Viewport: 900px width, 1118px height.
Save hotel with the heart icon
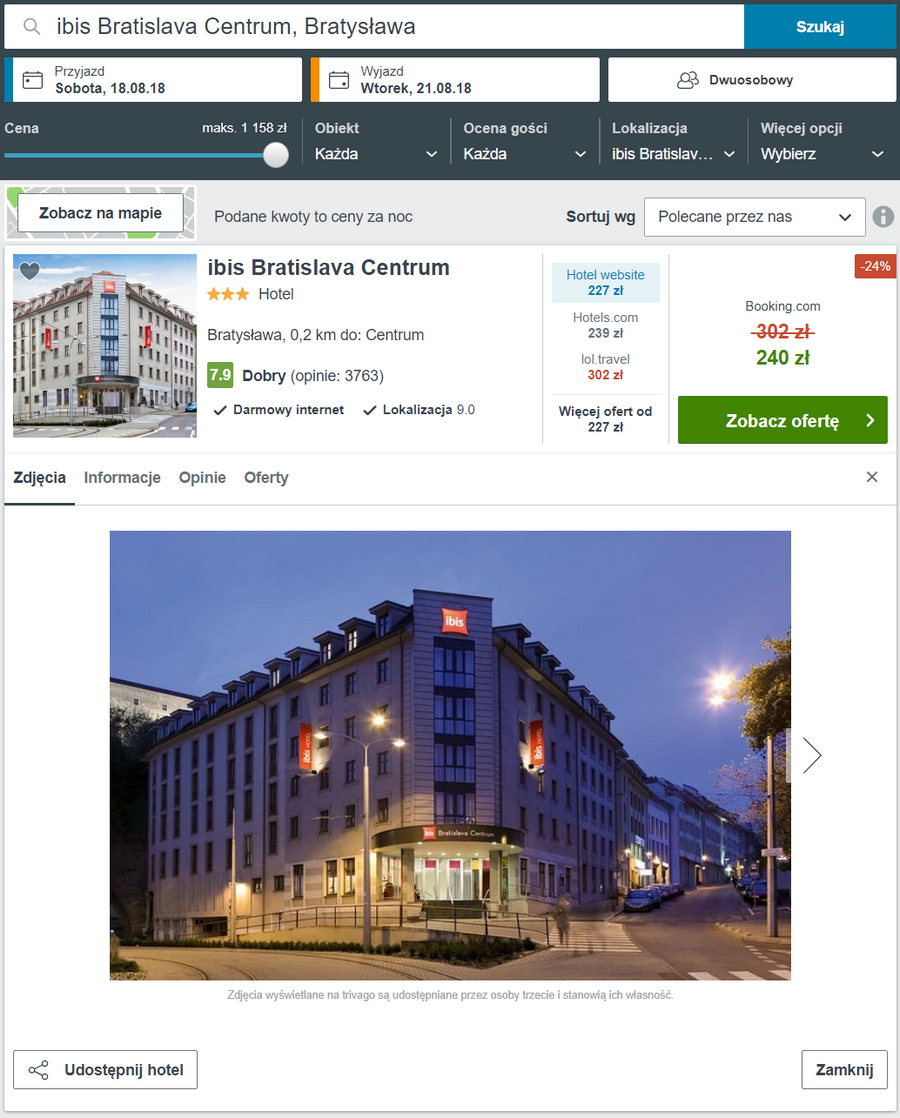[x=29, y=271]
